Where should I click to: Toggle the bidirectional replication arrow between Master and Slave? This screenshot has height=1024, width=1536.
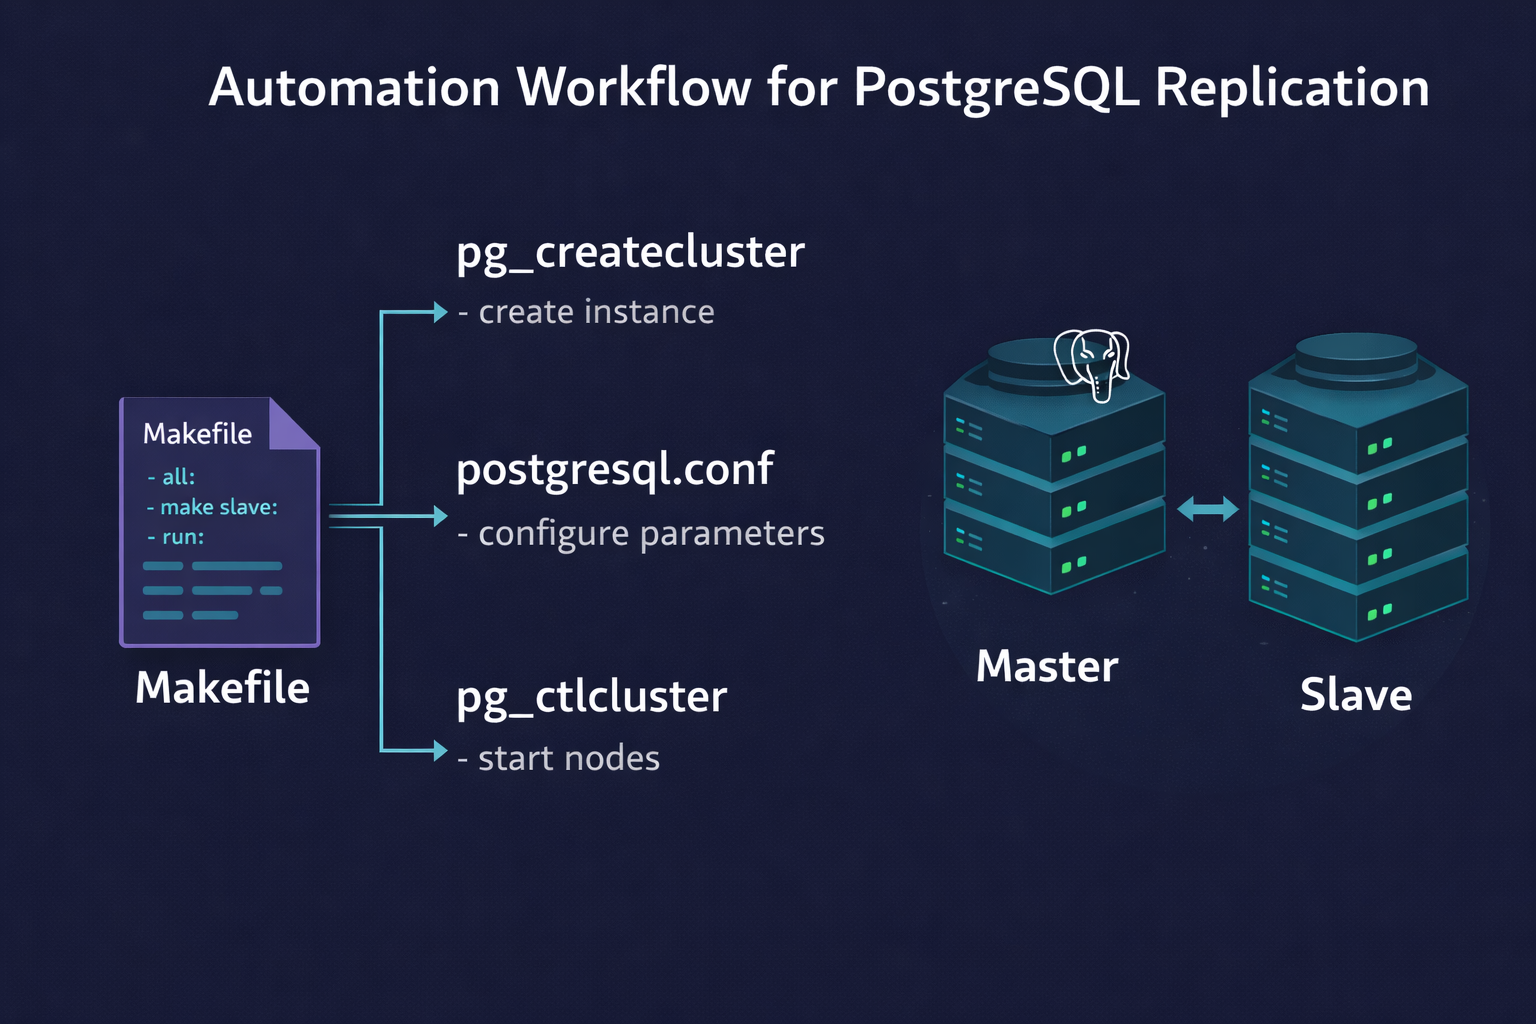tap(1207, 508)
